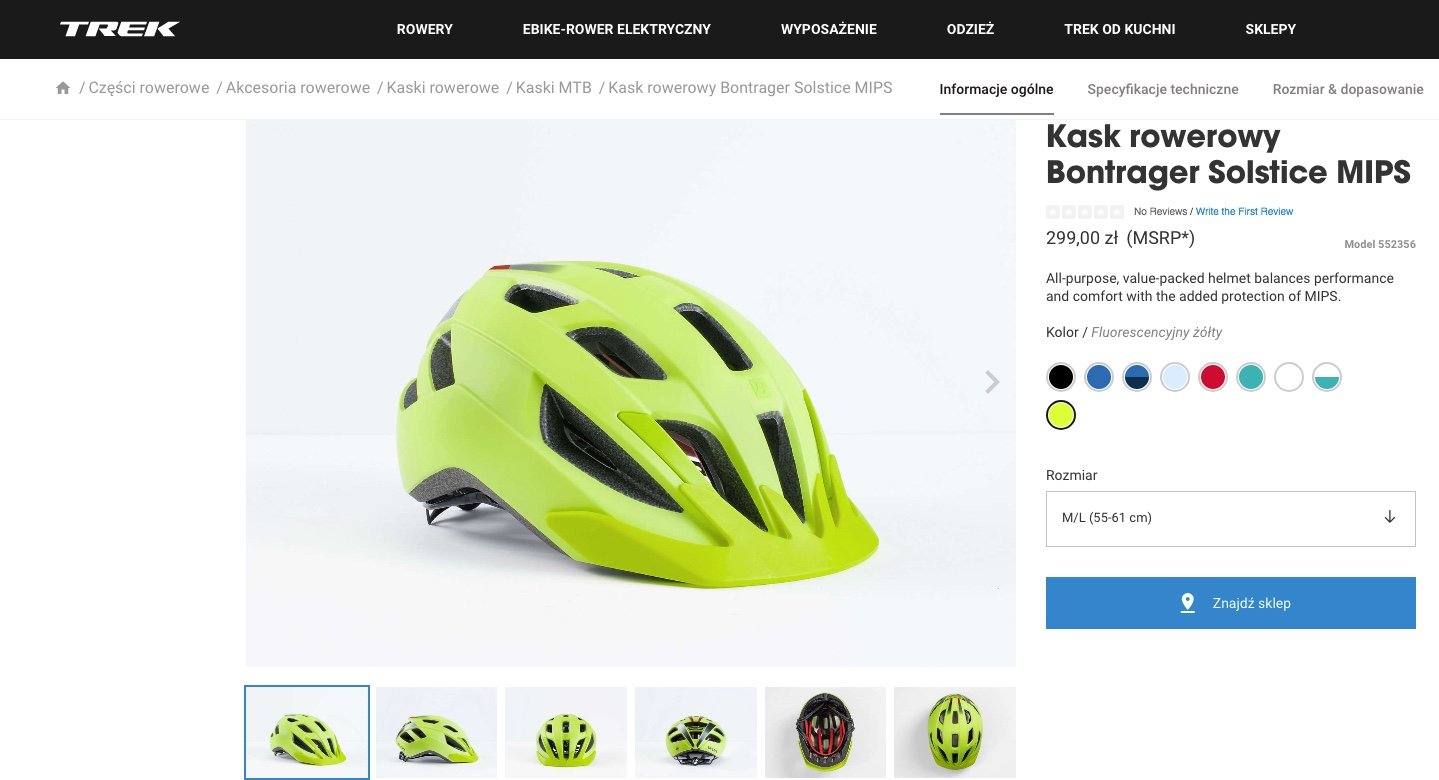Switch to Specyfikacje techniczne tab
The width and height of the screenshot is (1439, 780).
1163,89
